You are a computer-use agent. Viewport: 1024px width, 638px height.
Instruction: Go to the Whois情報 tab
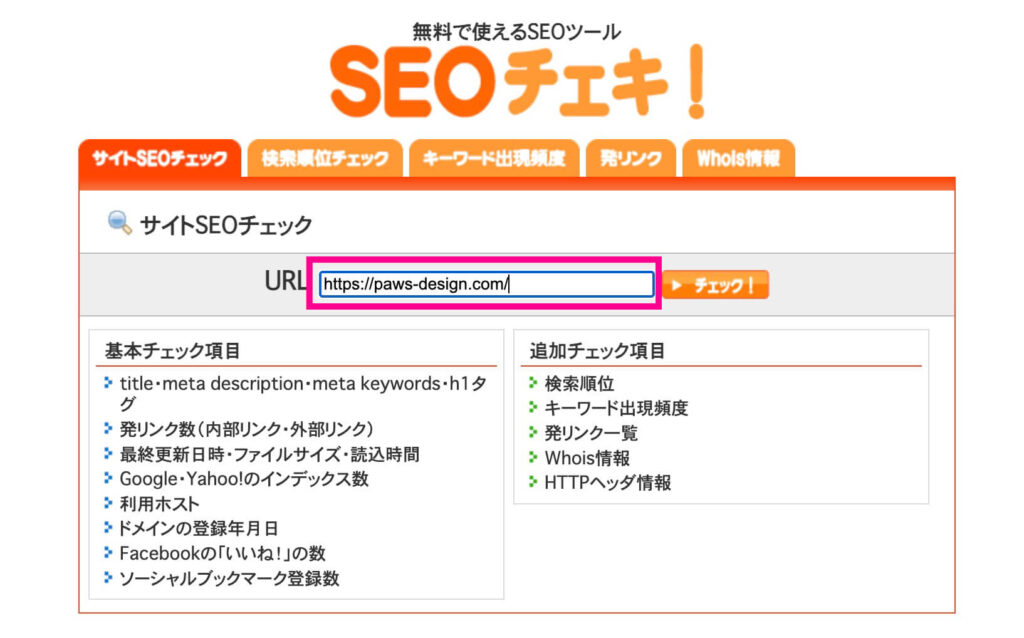[x=739, y=159]
